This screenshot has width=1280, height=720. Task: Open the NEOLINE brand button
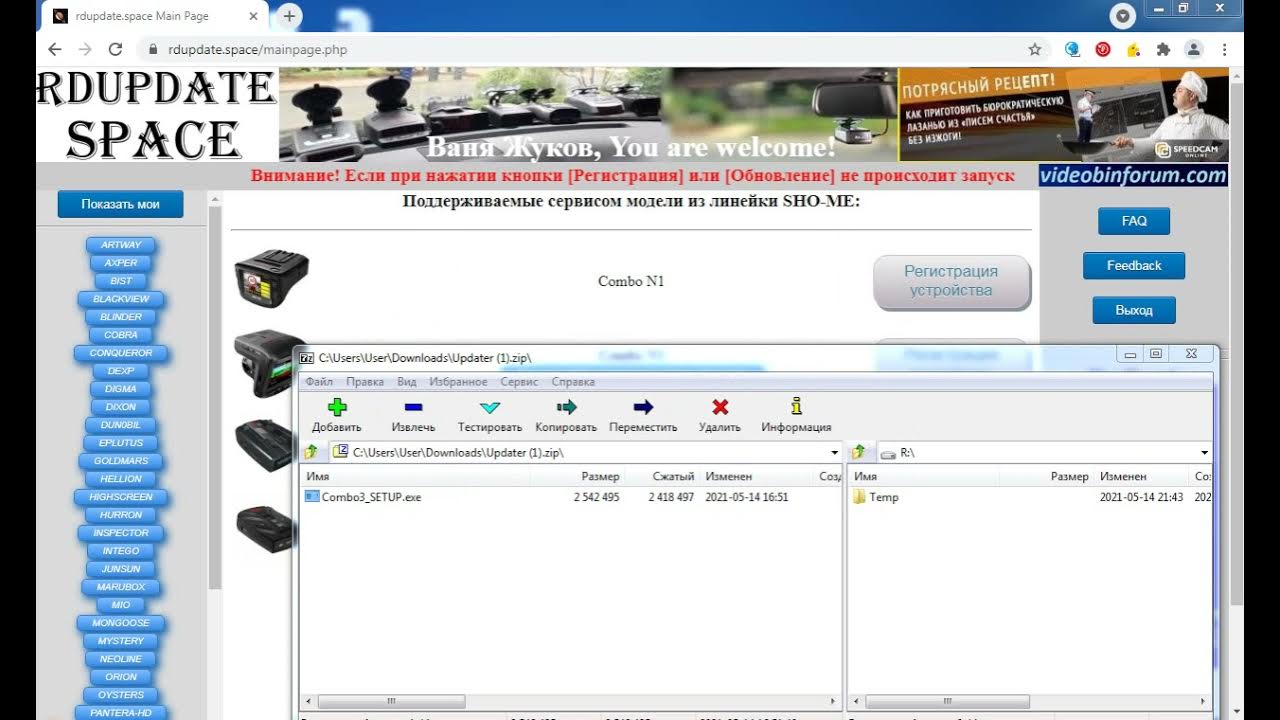click(x=121, y=659)
